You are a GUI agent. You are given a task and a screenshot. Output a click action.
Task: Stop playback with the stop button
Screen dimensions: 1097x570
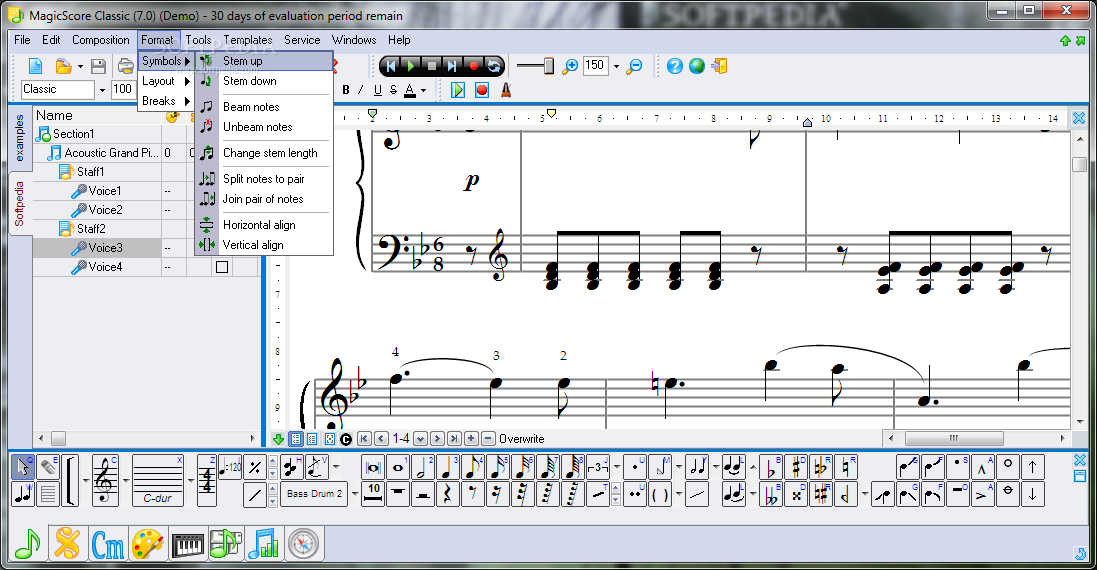(x=432, y=66)
